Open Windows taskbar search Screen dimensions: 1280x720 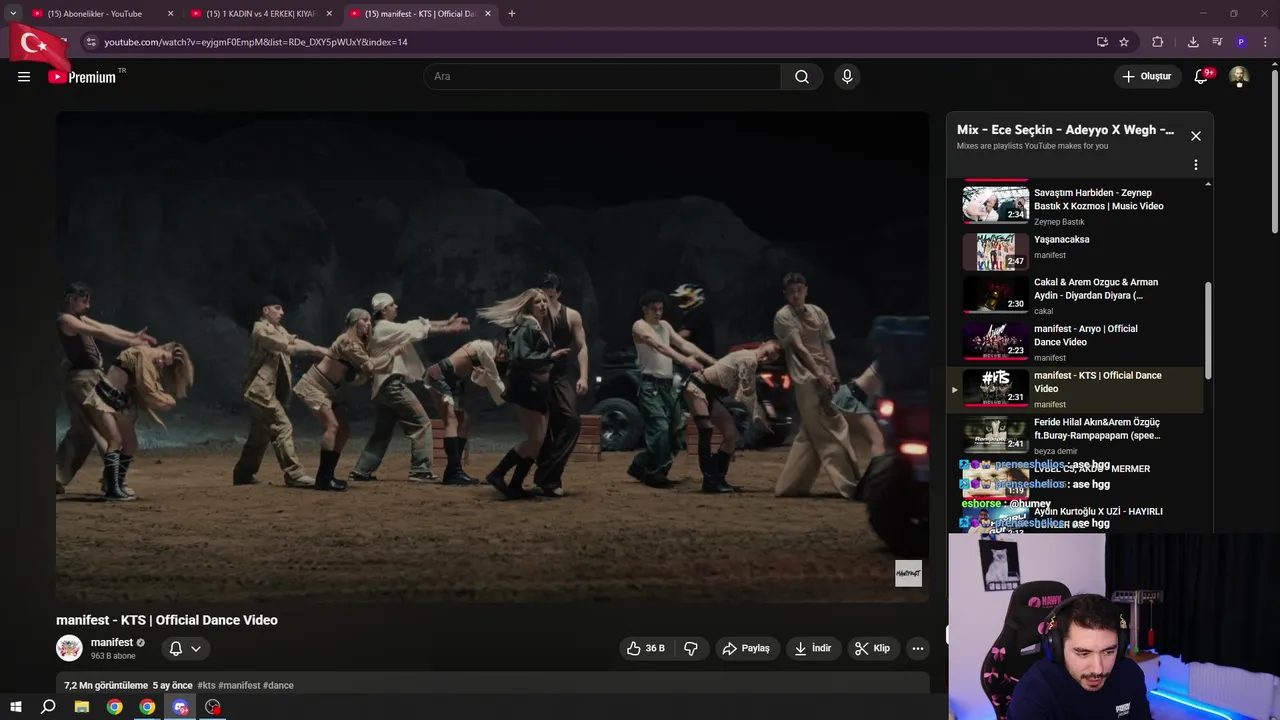(48, 707)
